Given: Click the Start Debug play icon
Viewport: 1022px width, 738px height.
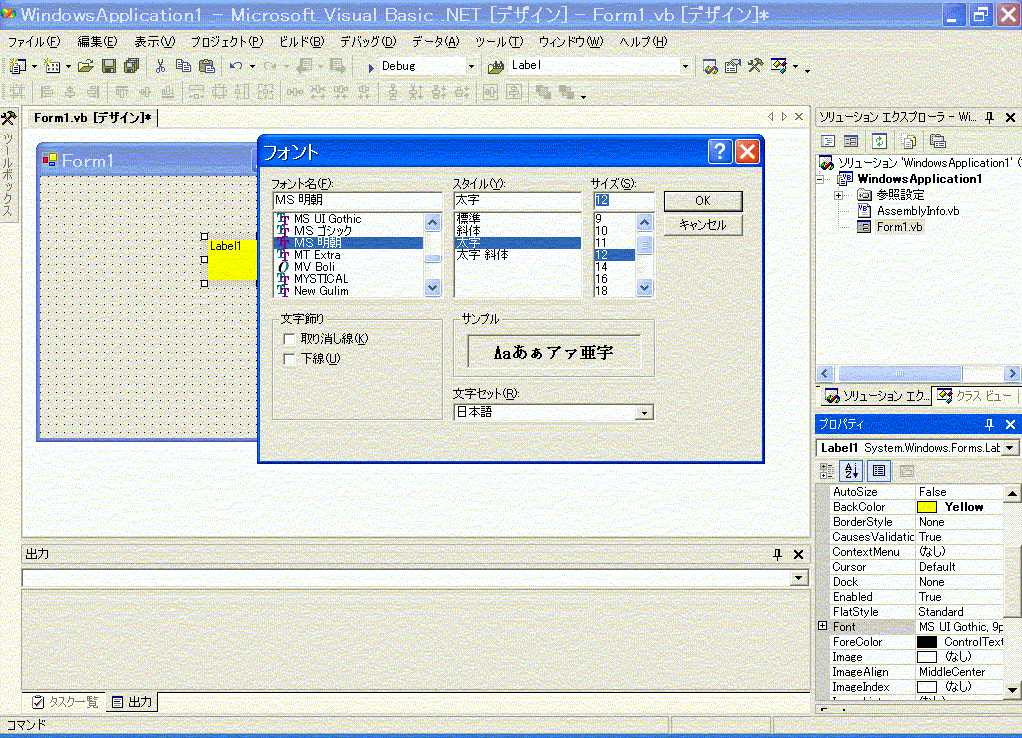Looking at the screenshot, I should point(371,67).
